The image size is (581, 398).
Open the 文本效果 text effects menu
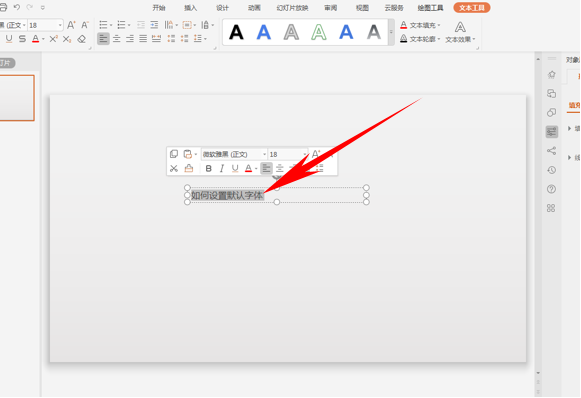coord(460,32)
